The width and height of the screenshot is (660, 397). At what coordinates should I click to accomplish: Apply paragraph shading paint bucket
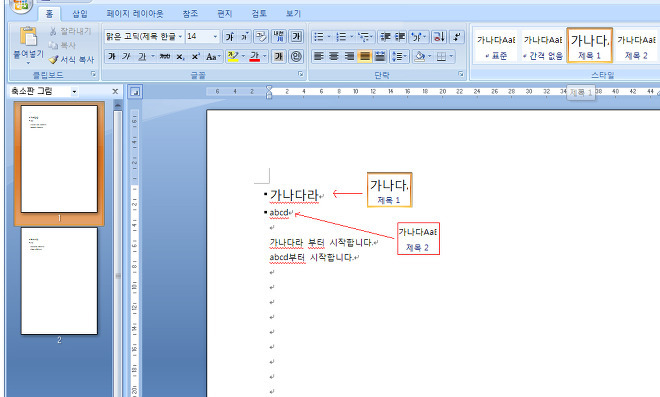click(419, 56)
